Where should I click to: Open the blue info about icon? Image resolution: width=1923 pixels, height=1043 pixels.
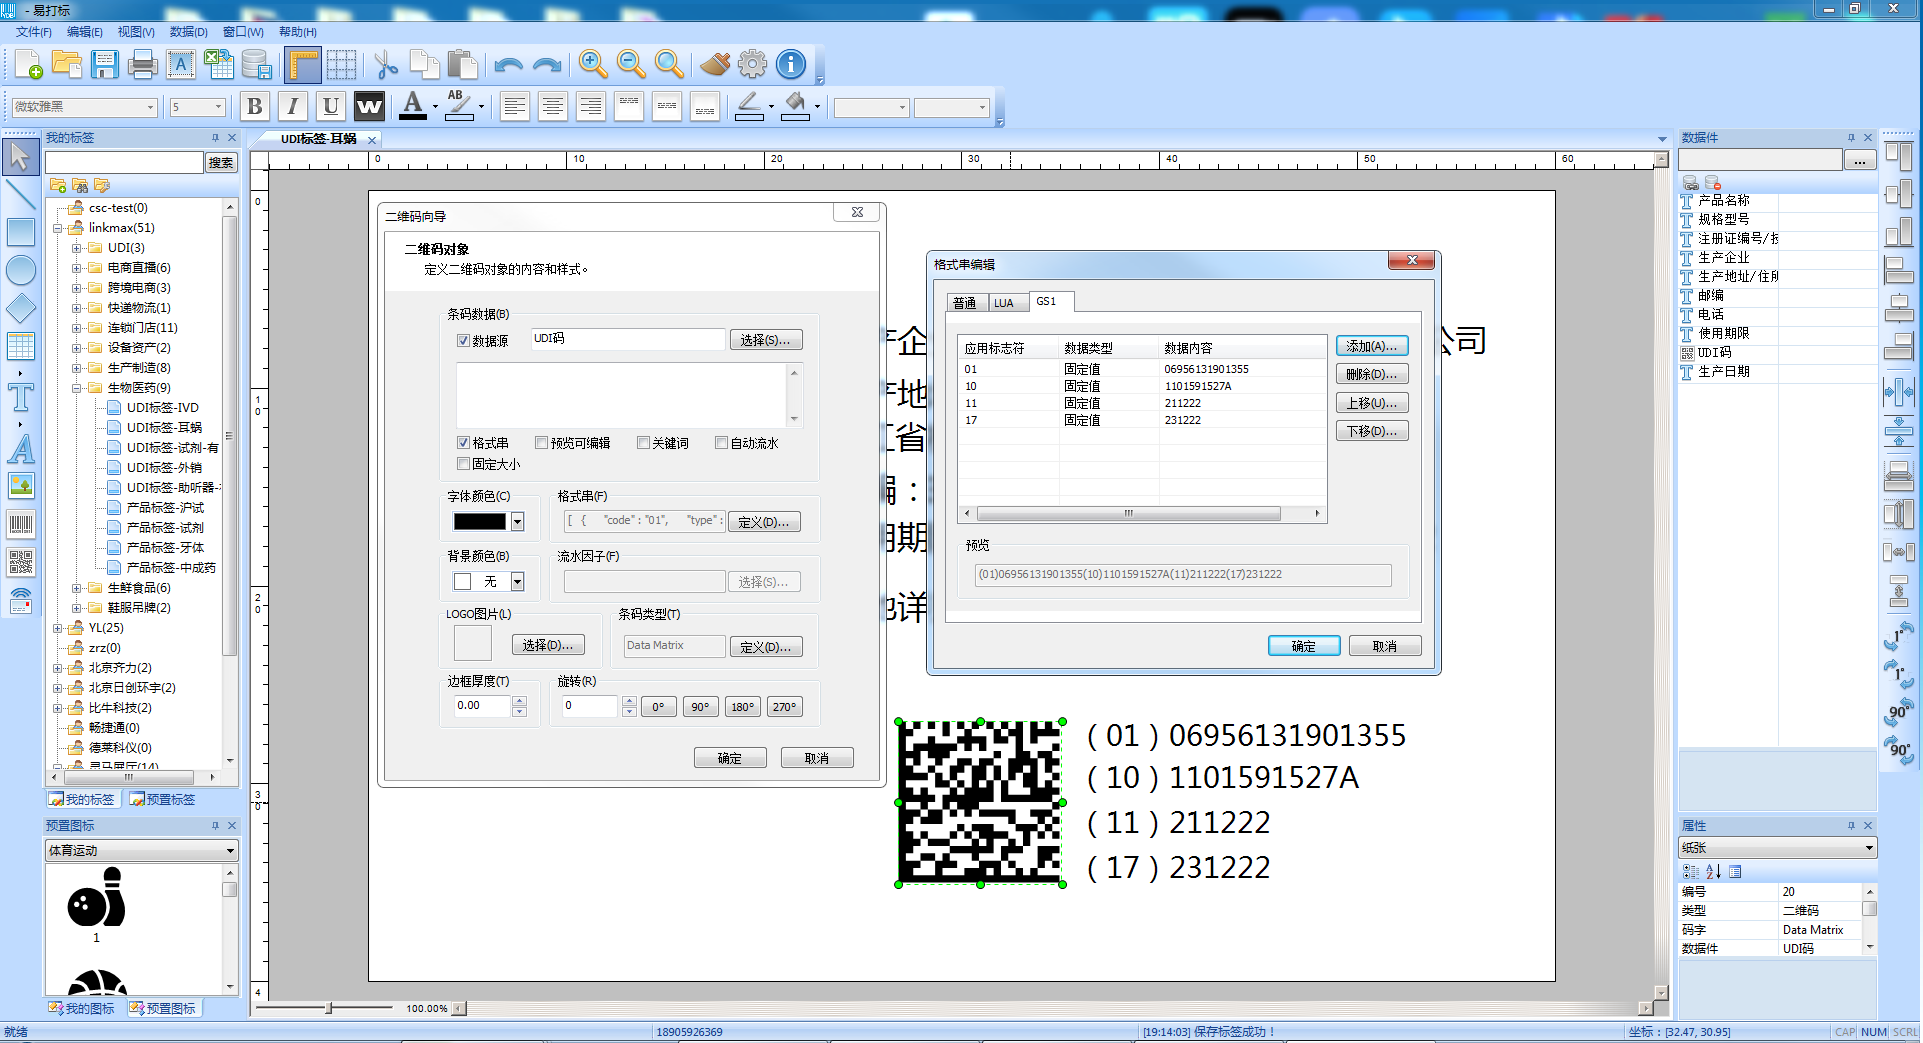[x=790, y=64]
